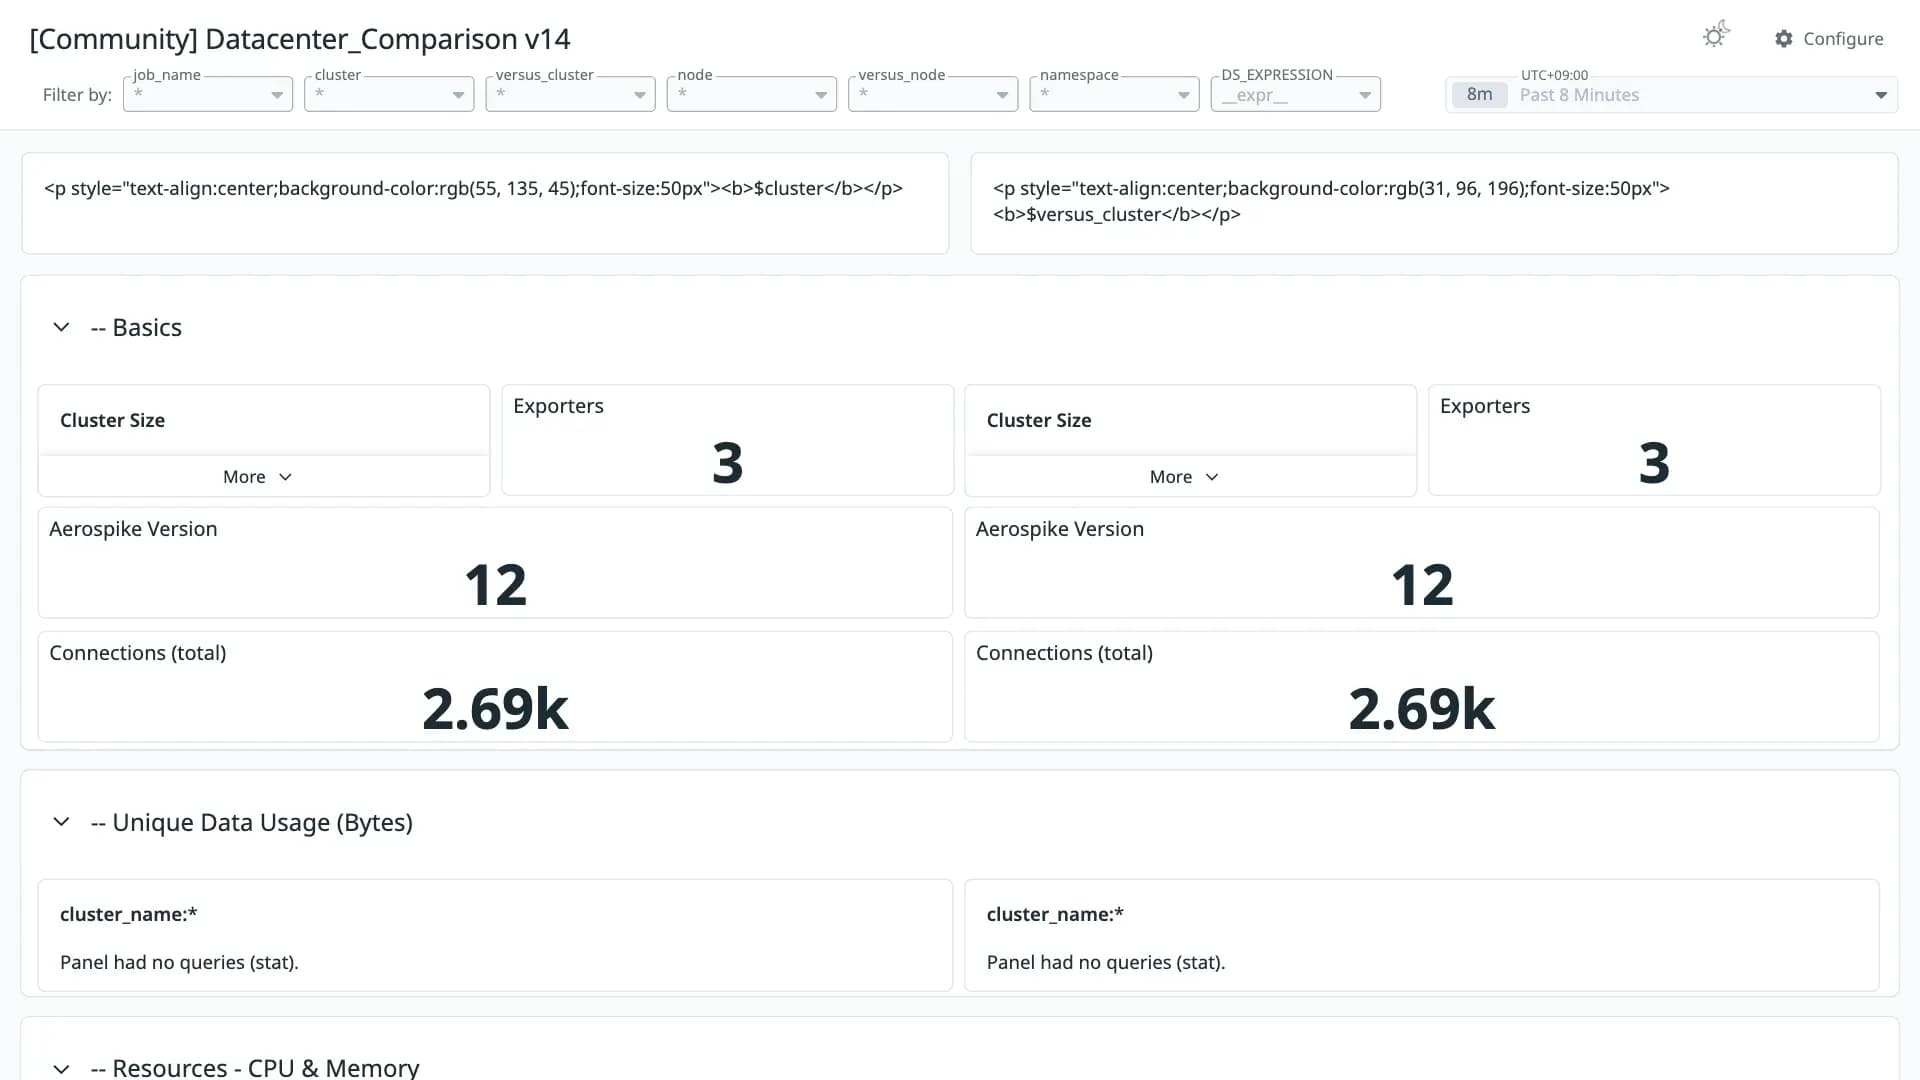Click the Configure gear icon
This screenshot has width=1920, height=1080.
[1784, 39]
